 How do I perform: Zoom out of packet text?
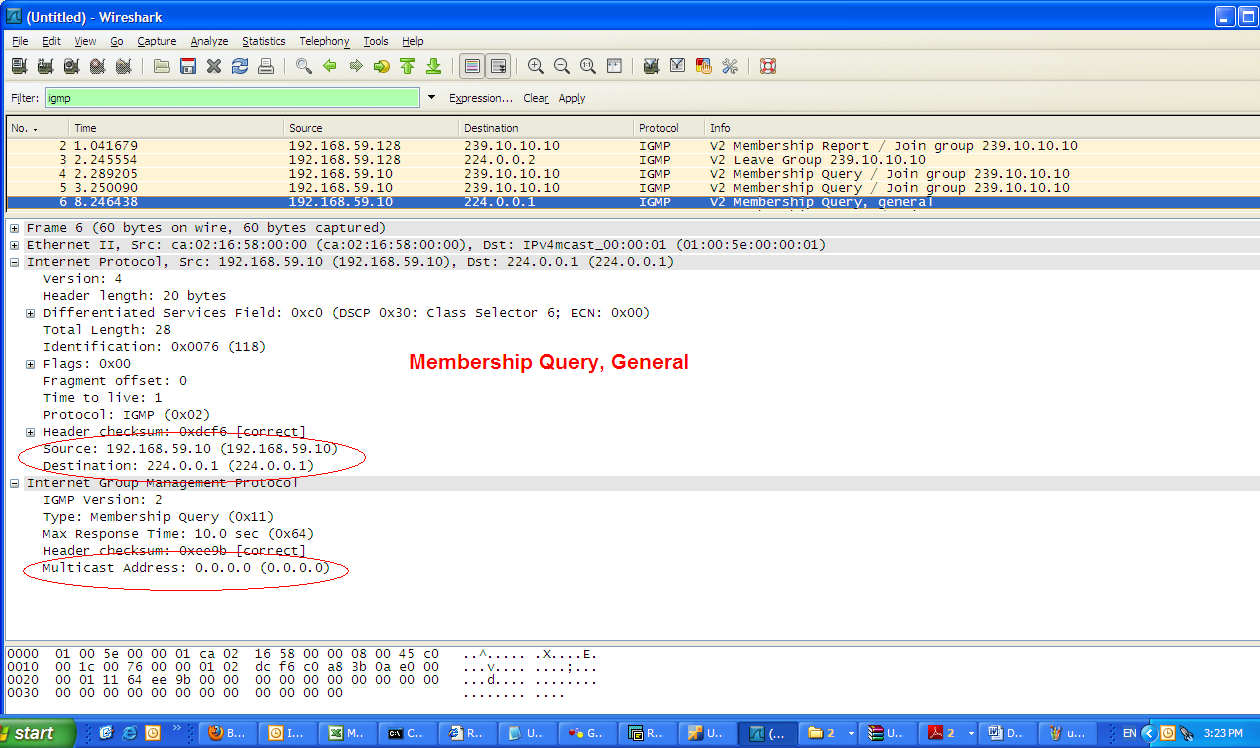pyautogui.click(x=562, y=66)
